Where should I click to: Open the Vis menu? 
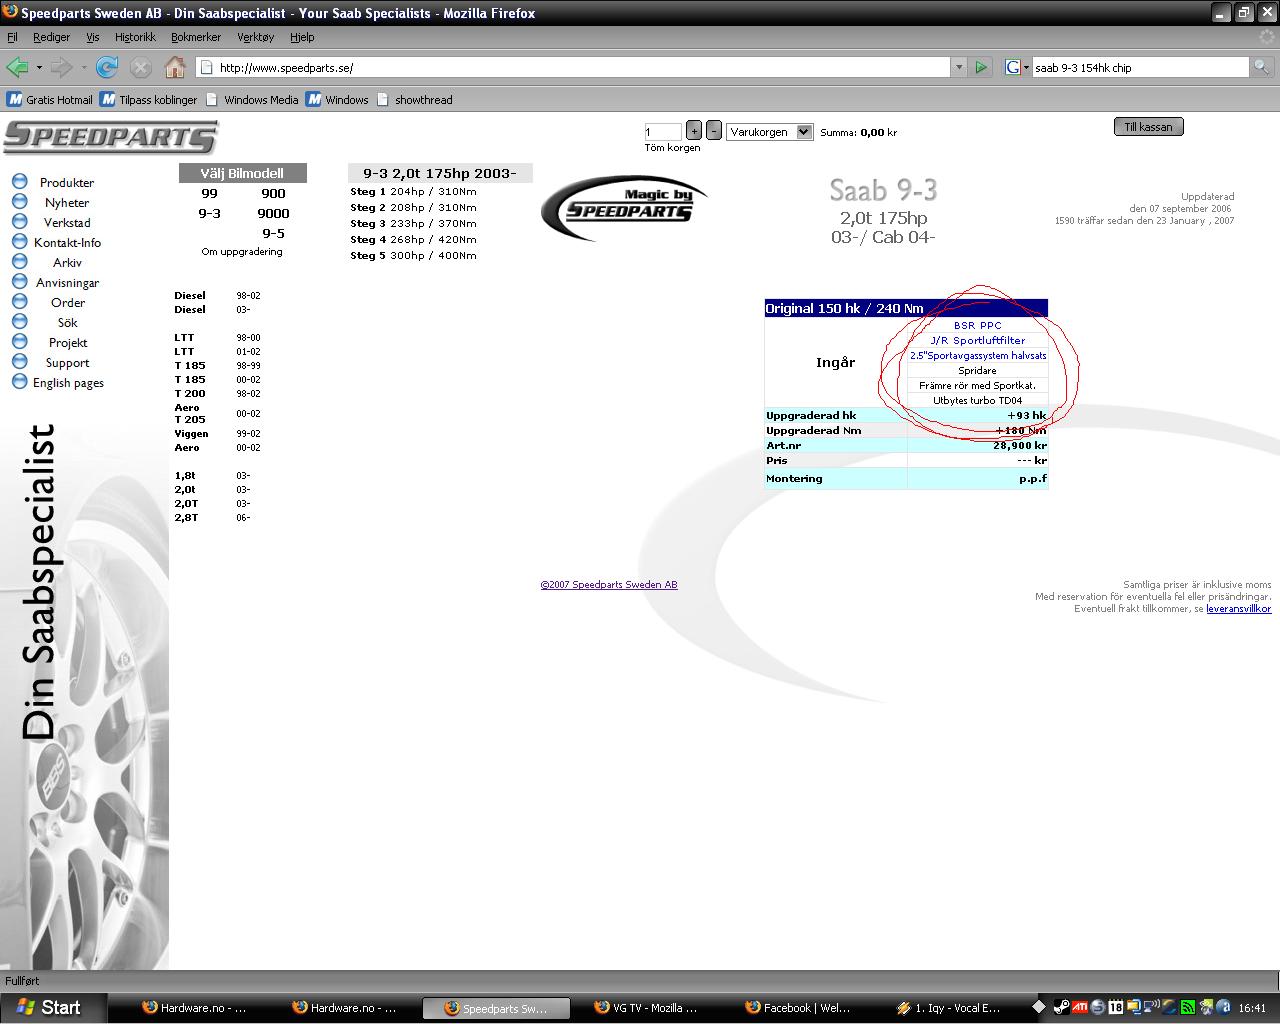(x=92, y=37)
